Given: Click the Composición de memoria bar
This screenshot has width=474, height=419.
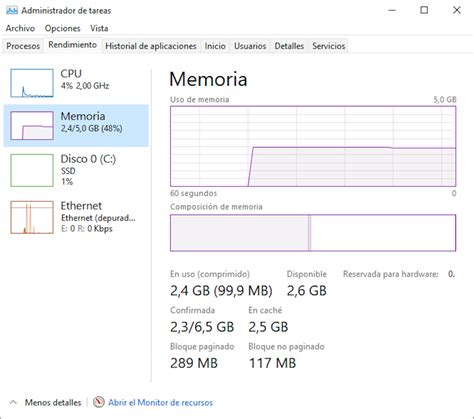Looking at the screenshot, I should click(x=313, y=233).
